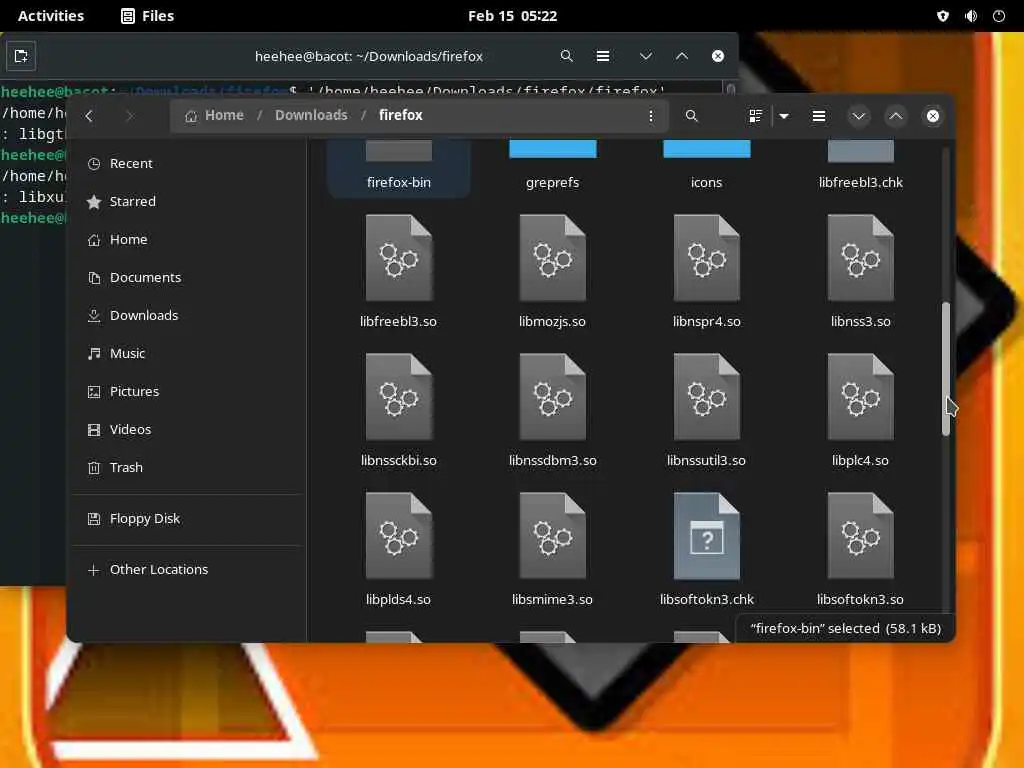
Task: Toggle list/grid view in Files
Action: tap(756, 116)
